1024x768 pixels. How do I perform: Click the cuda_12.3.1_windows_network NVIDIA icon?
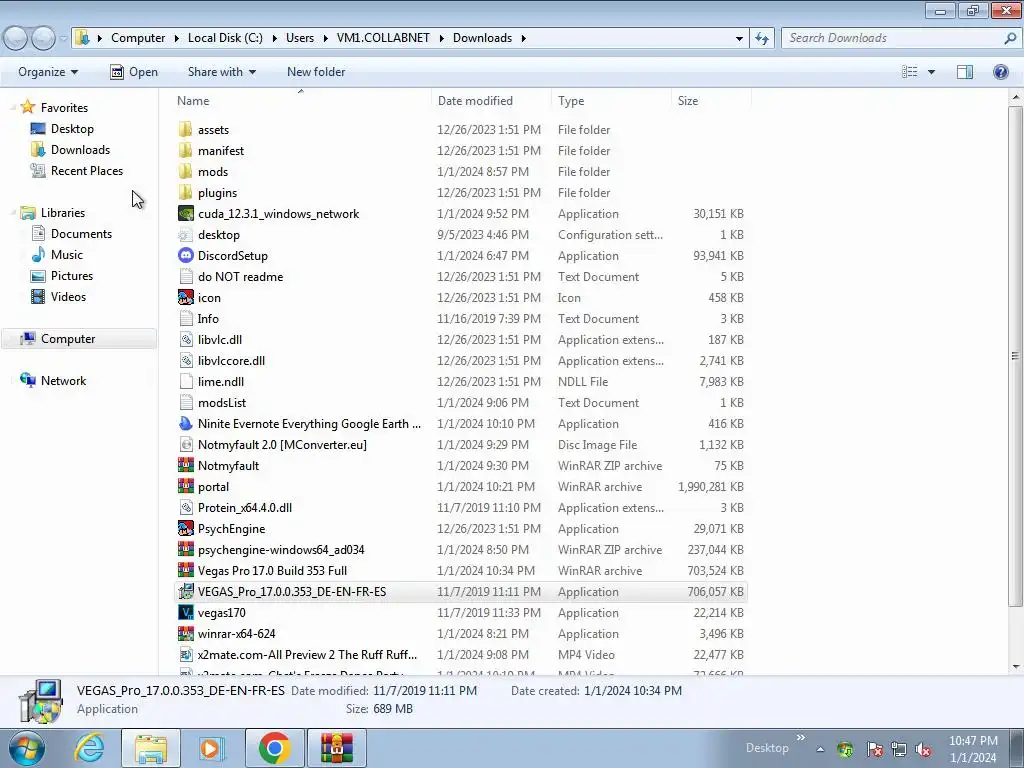185,214
